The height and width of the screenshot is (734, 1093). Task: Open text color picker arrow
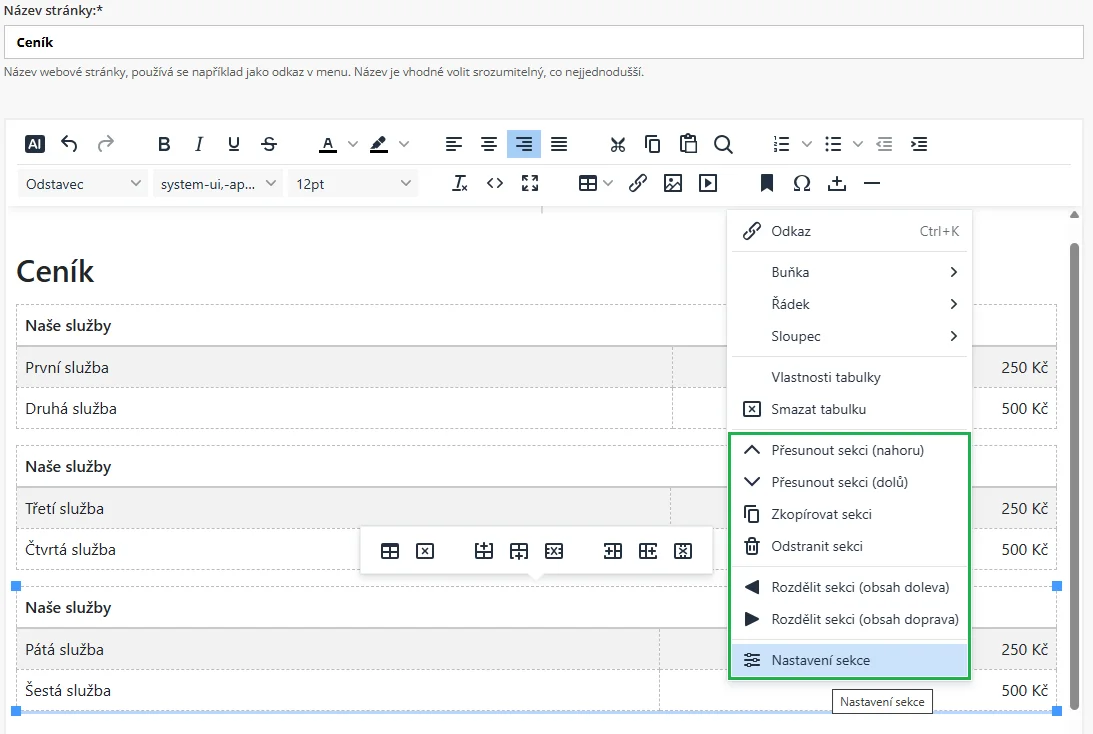[352, 144]
